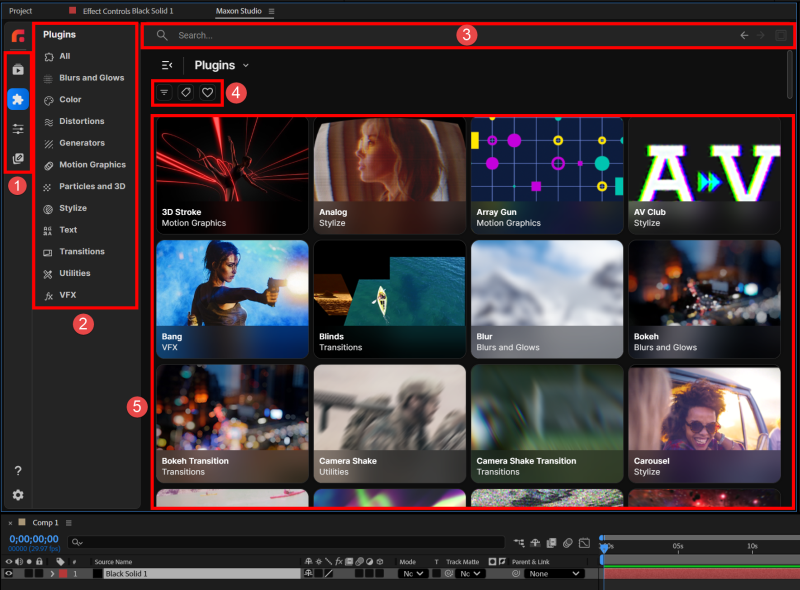The image size is (800, 590).
Task: Switch to Effect Controls Black Solid 1 tab
Action: 127,10
